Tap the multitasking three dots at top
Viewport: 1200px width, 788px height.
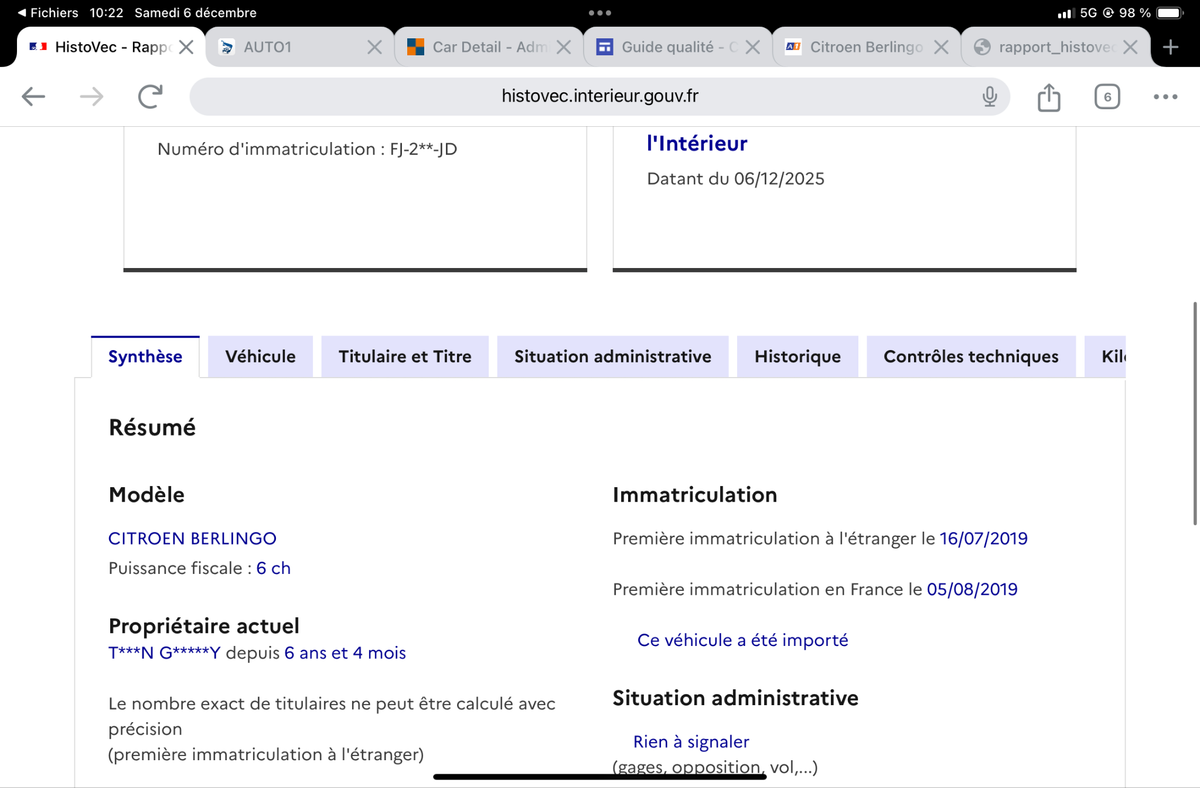tap(600, 13)
